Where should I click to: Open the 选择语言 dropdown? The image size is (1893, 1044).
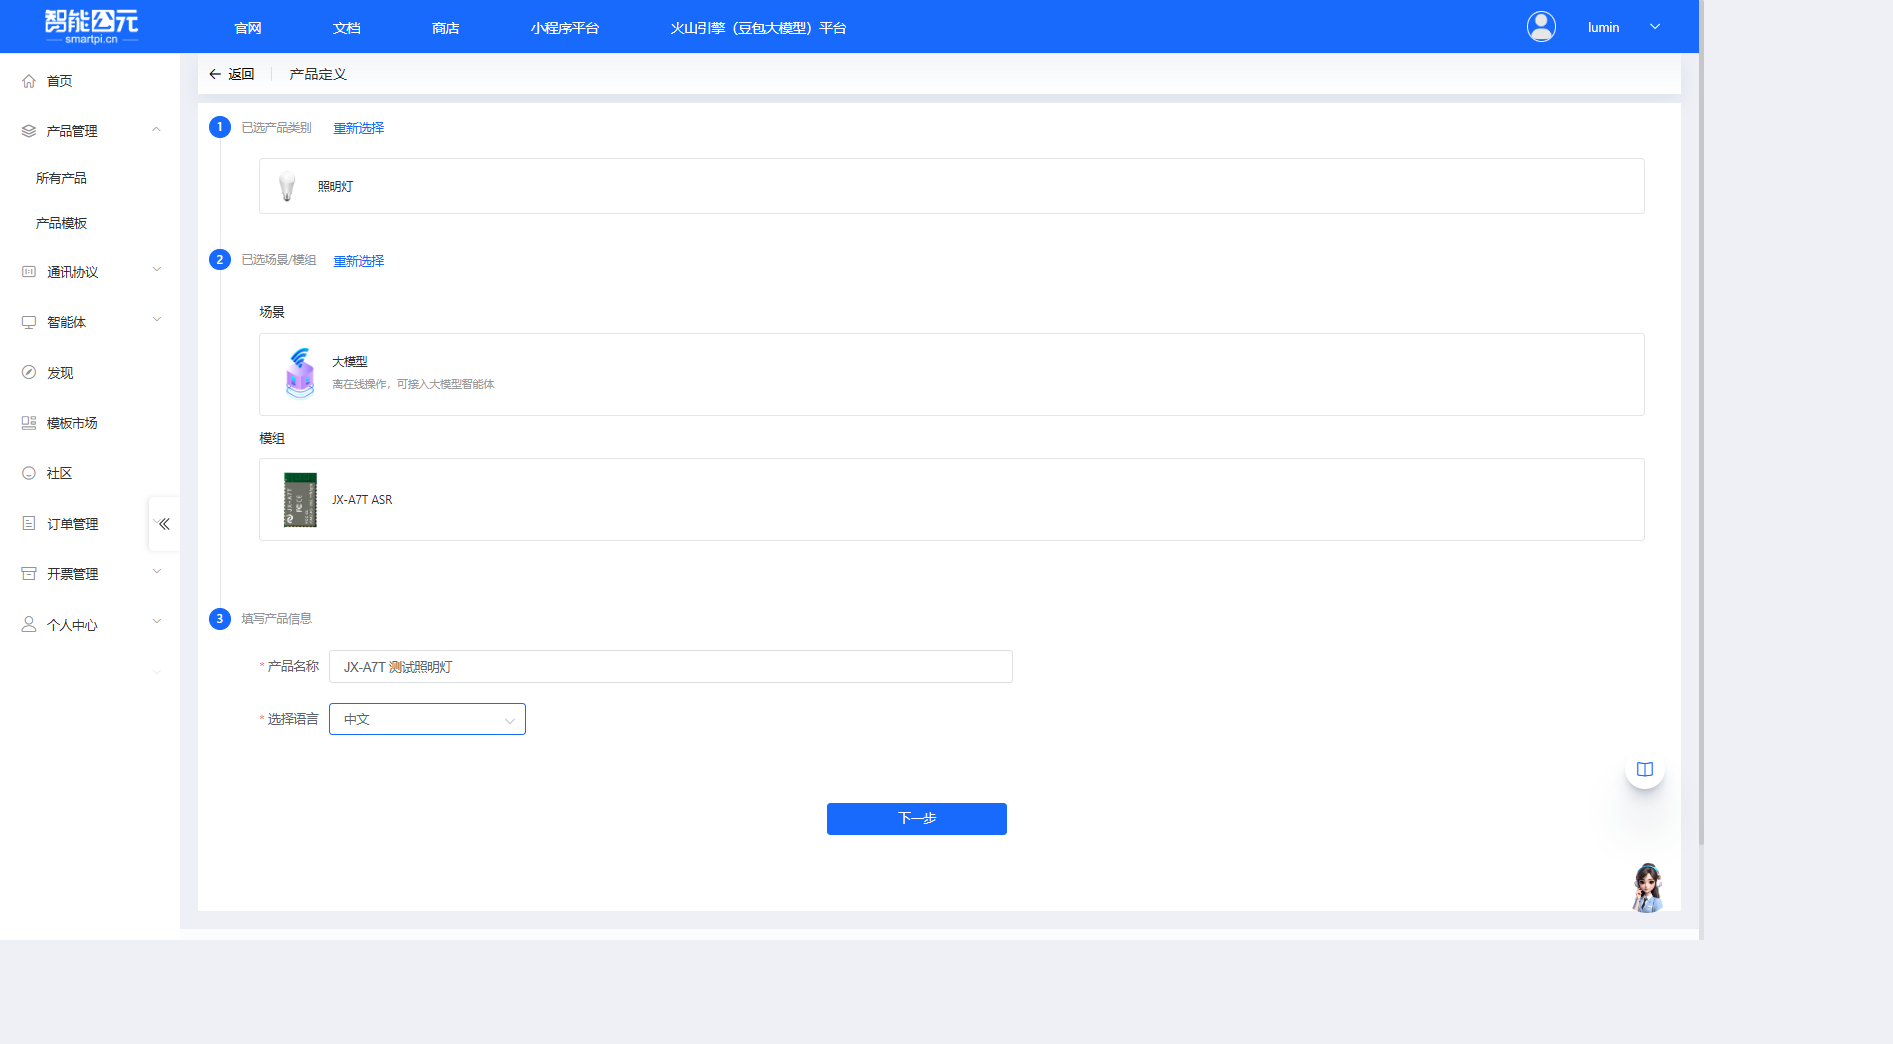pos(427,719)
